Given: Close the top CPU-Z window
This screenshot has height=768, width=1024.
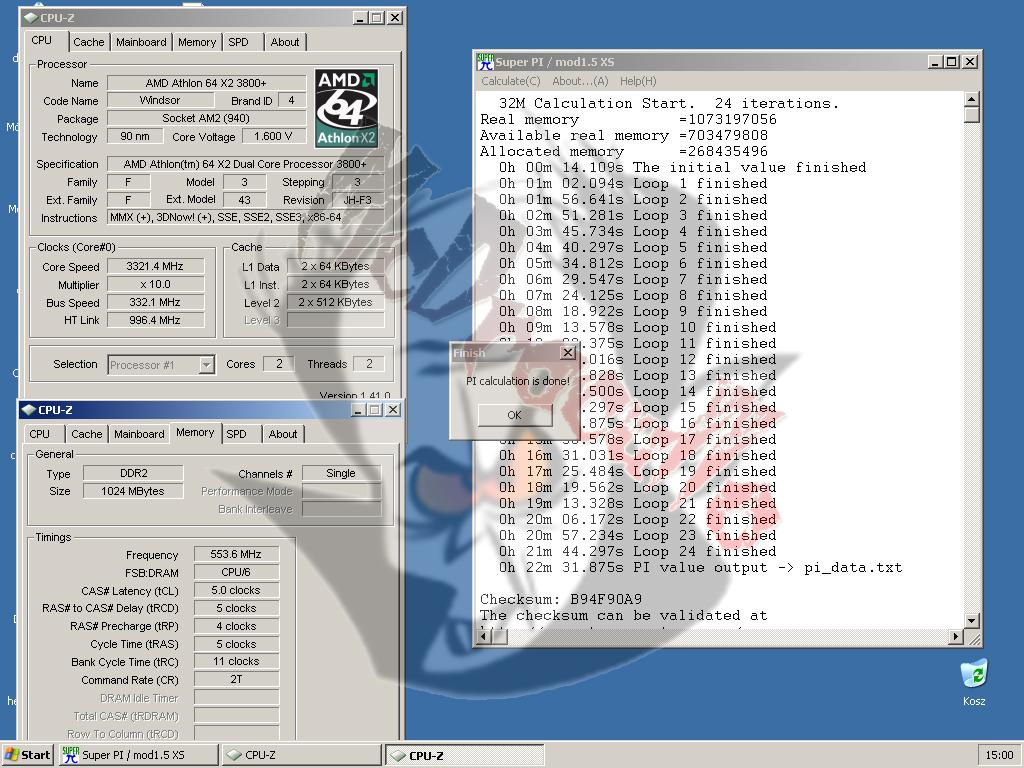Looking at the screenshot, I should point(394,18).
